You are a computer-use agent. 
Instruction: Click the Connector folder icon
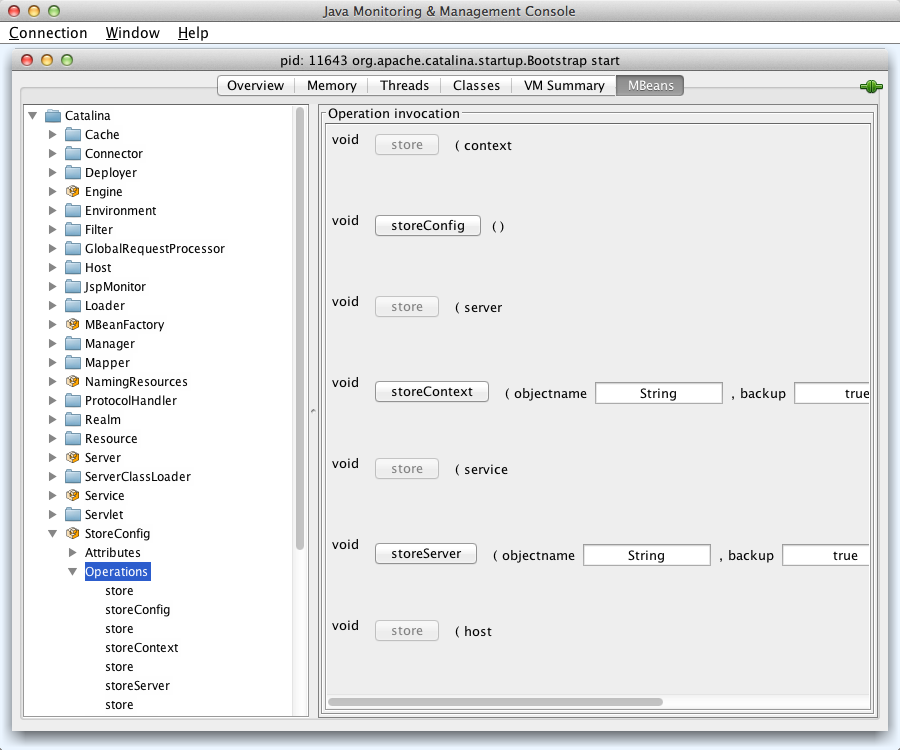73,154
